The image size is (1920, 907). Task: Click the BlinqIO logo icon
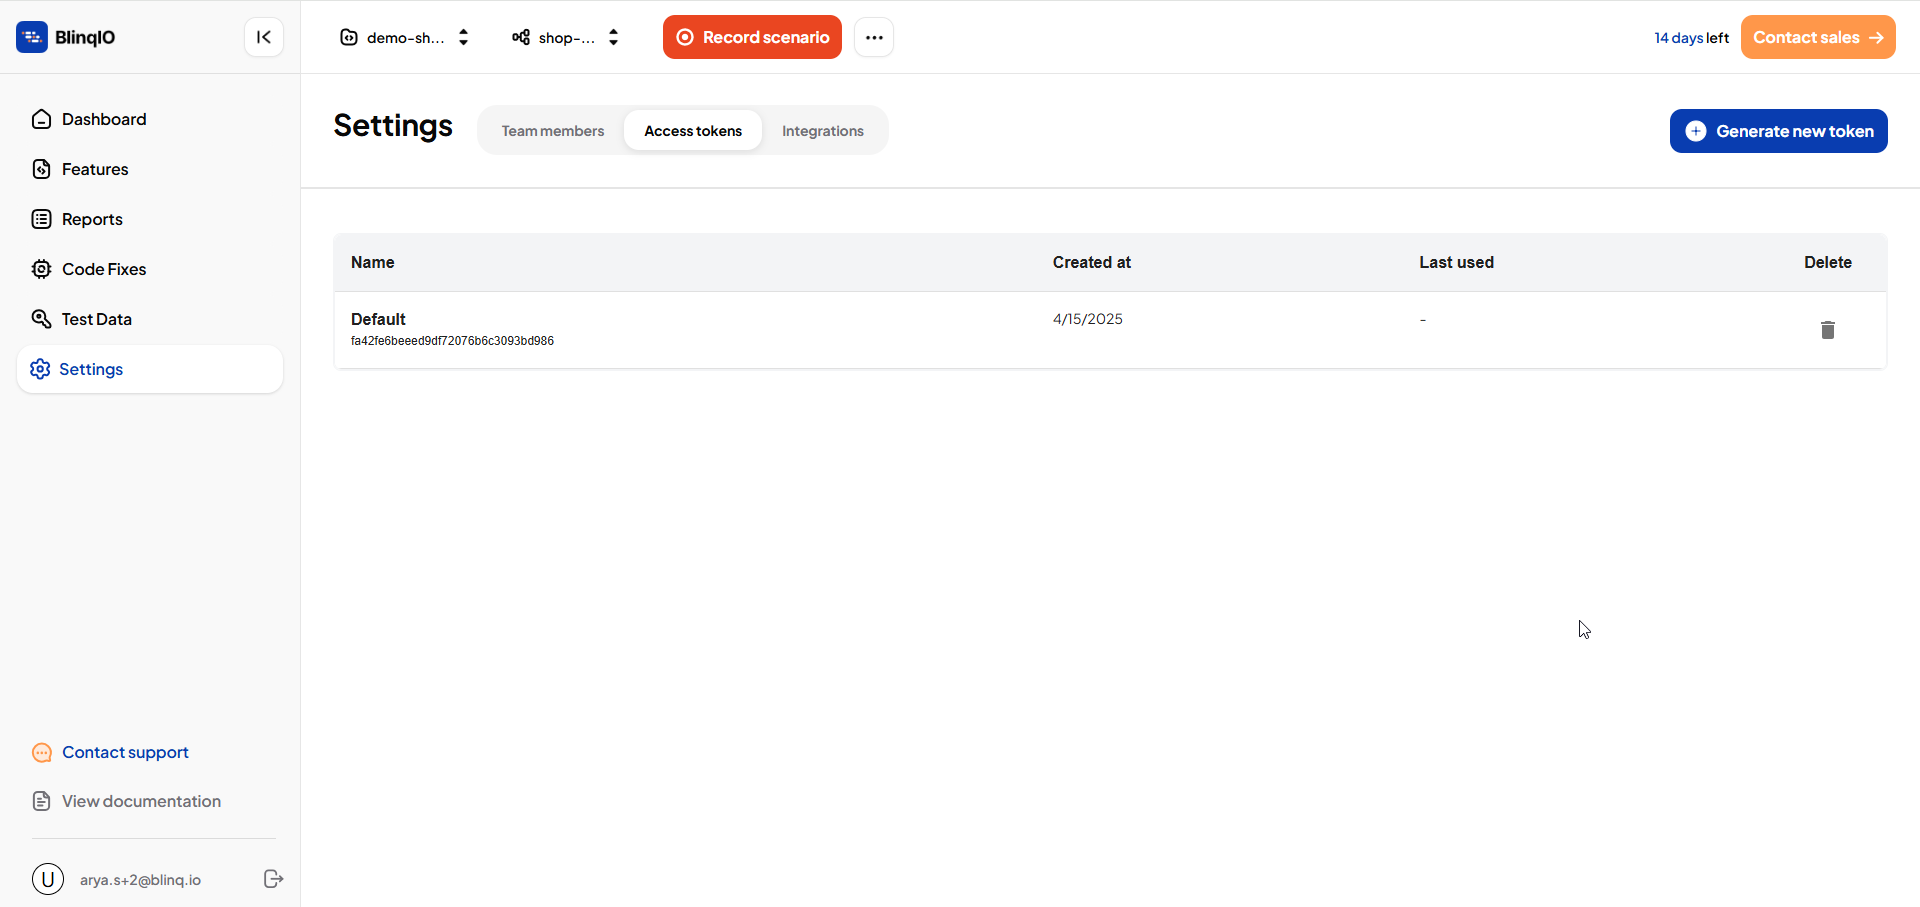[32, 37]
